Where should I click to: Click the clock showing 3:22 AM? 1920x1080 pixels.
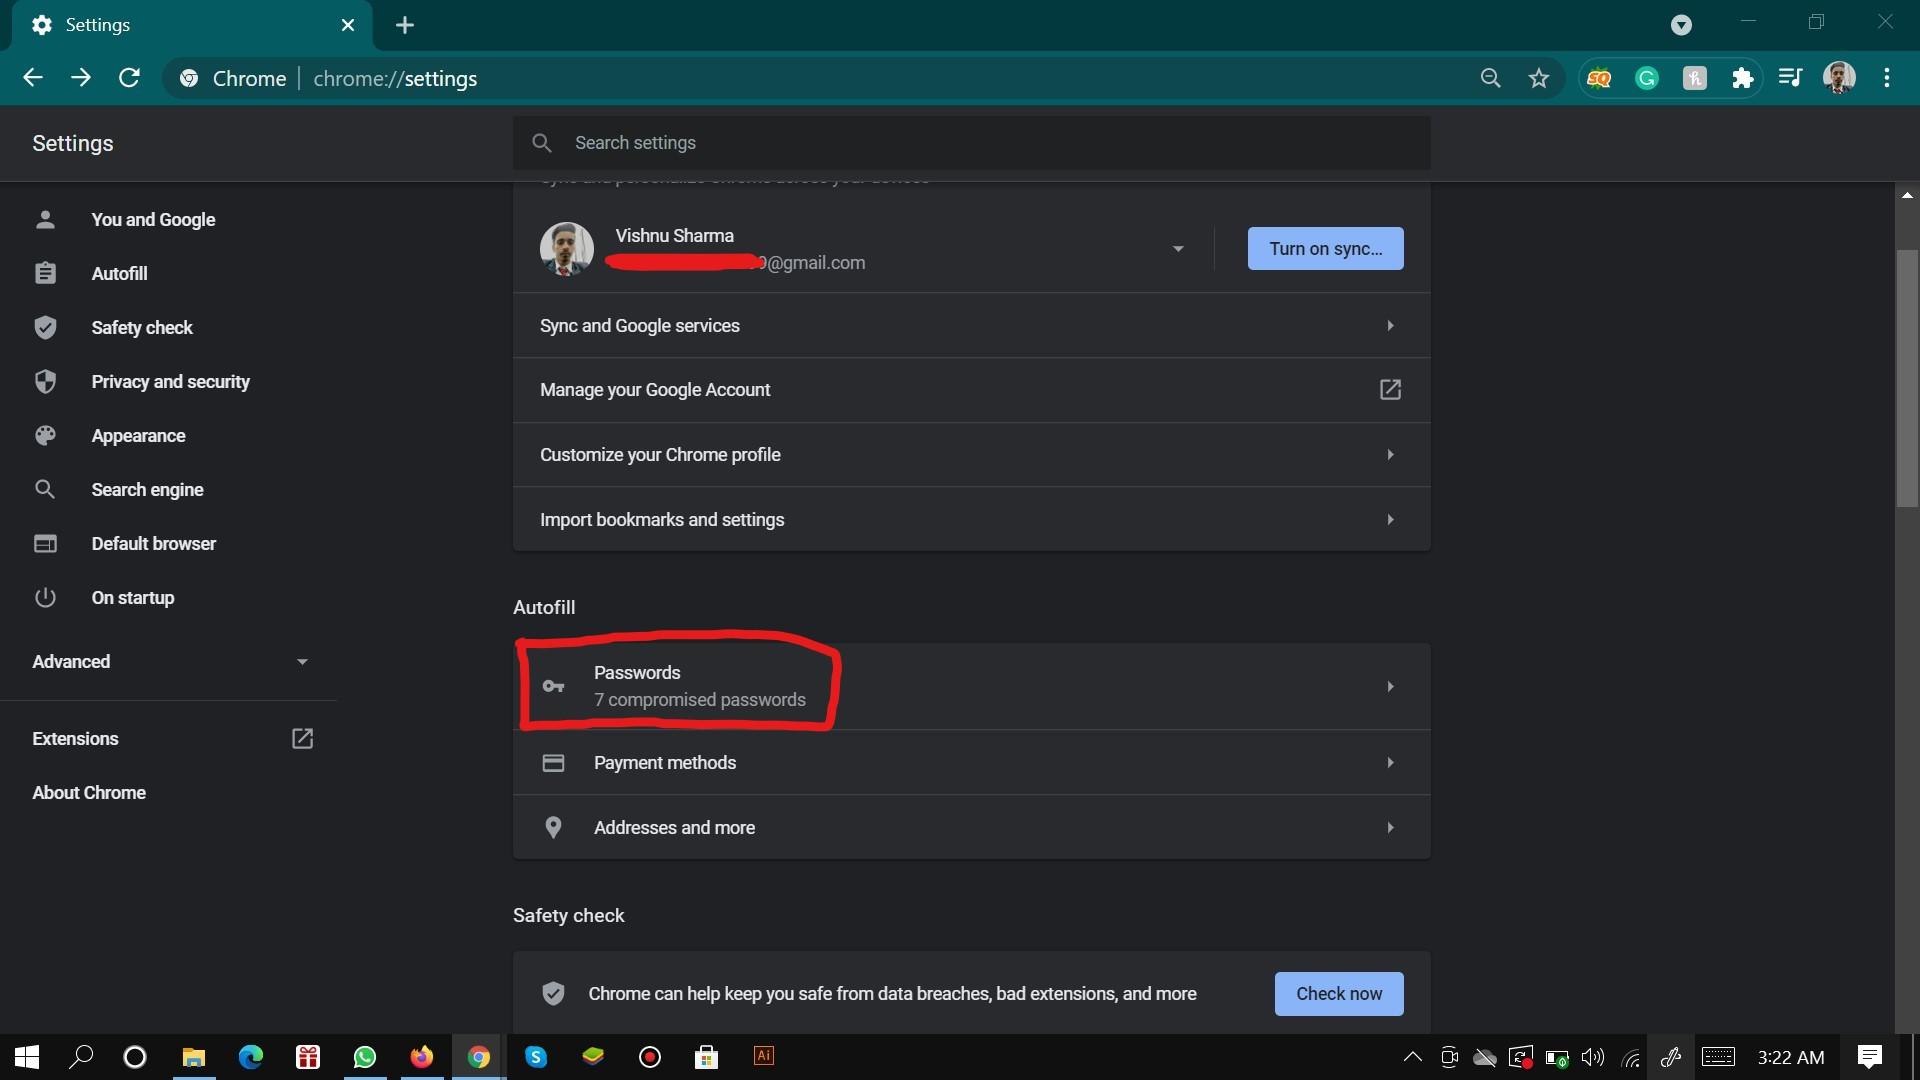tap(1791, 1057)
